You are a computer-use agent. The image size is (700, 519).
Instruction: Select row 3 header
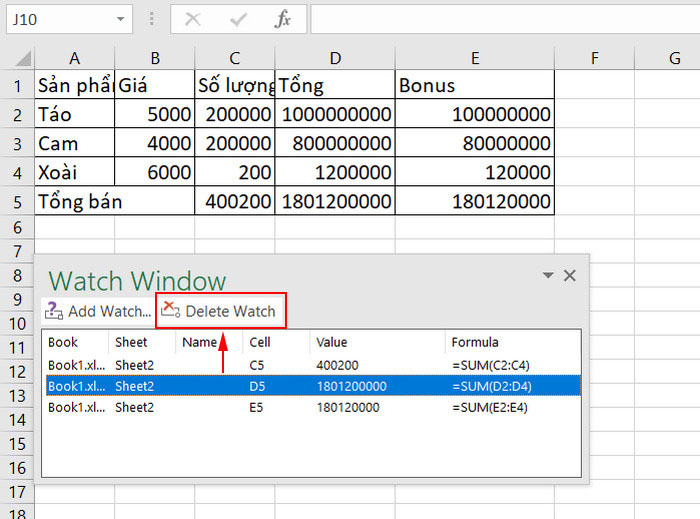17,143
